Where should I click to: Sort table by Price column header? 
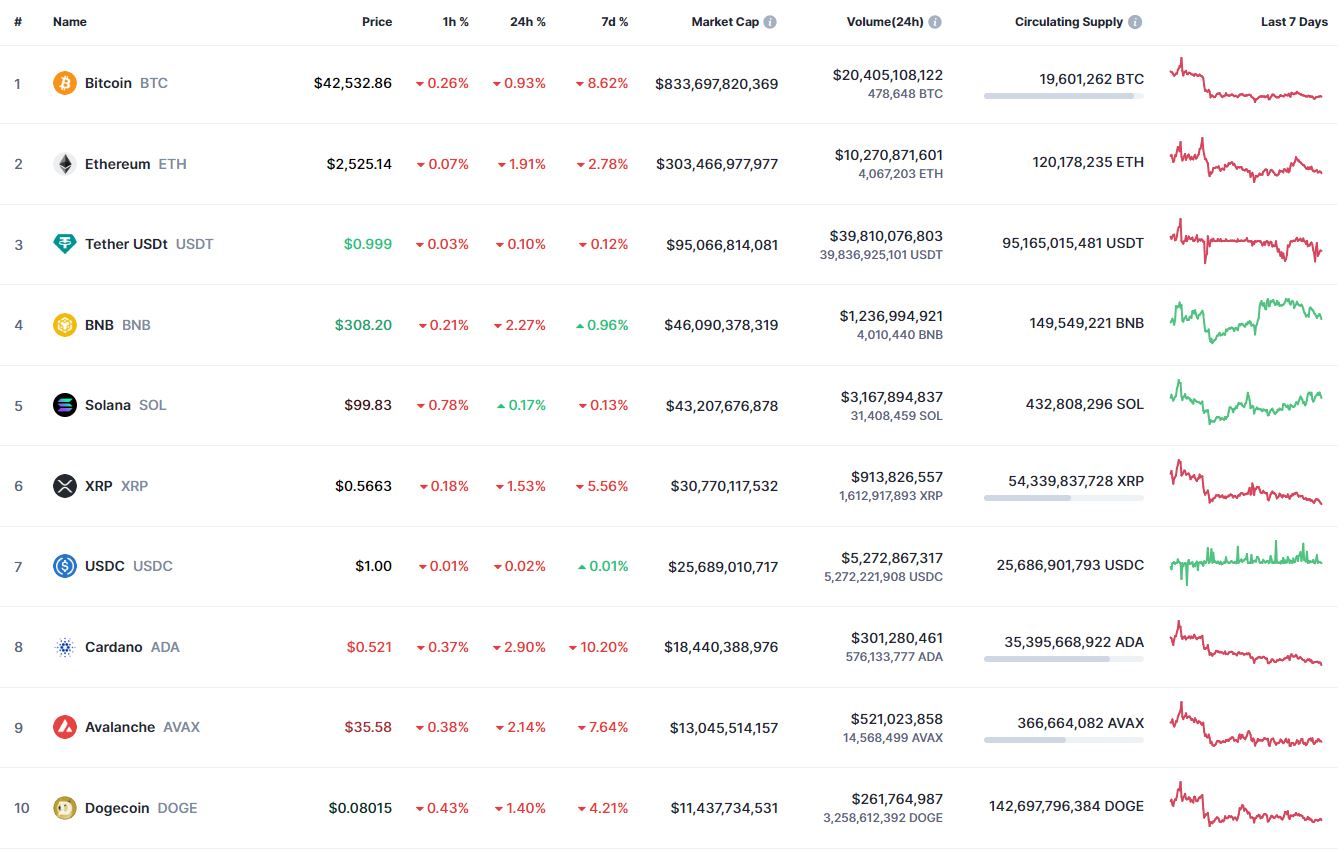click(377, 22)
